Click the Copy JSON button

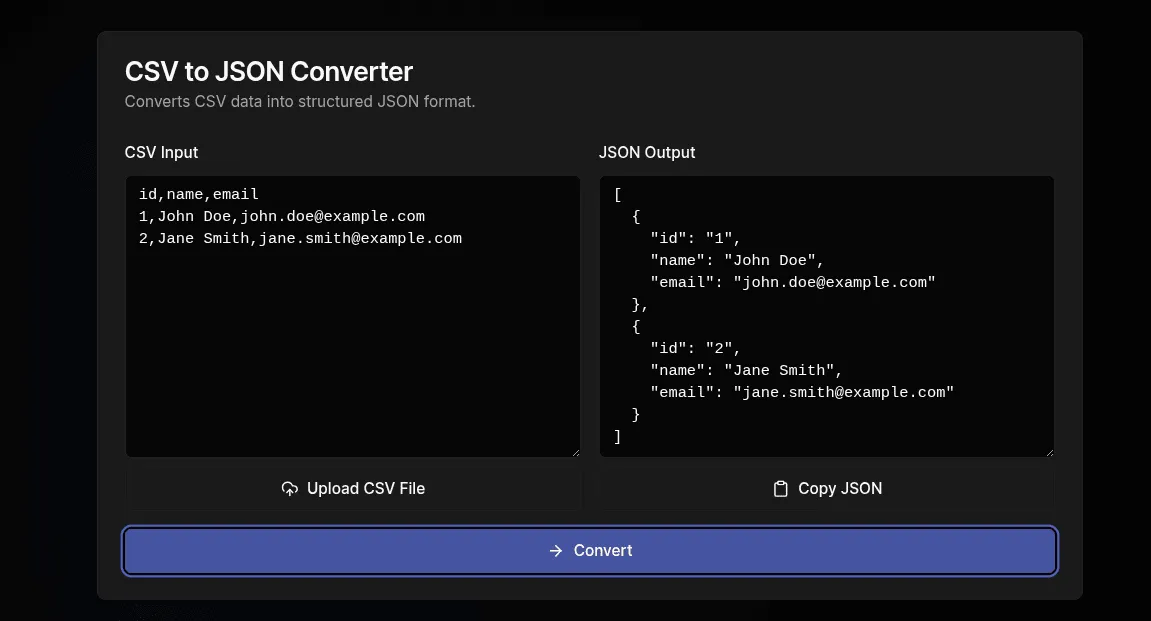tap(827, 488)
